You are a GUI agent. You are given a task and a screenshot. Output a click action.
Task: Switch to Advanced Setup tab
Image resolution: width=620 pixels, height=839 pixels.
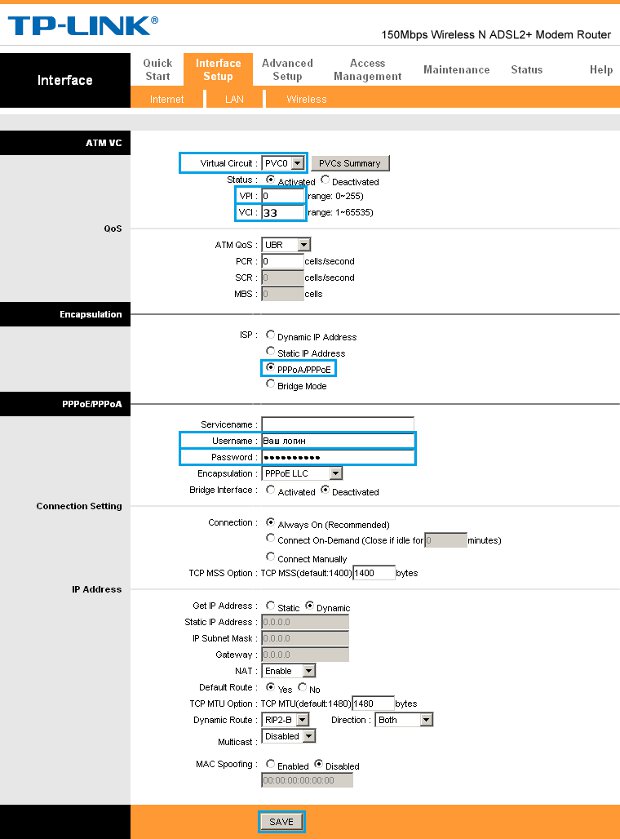pos(287,69)
